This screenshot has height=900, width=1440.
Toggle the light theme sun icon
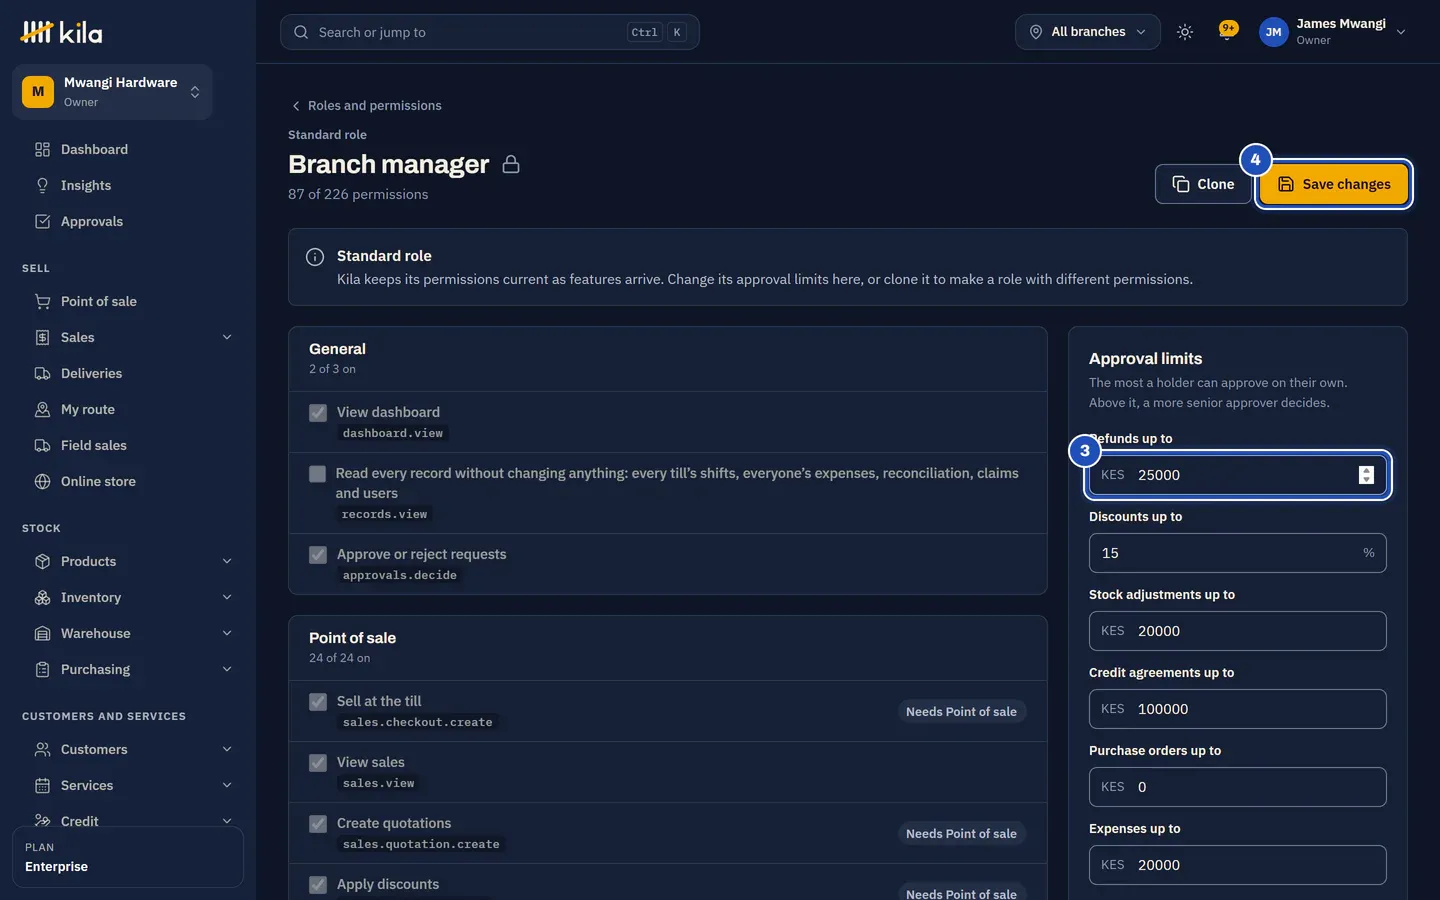click(x=1185, y=32)
